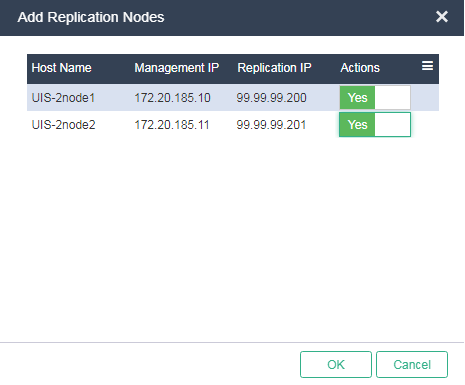Select the UIS-2node1 host name cell
Screen dimensions: 465x385
coord(63,98)
